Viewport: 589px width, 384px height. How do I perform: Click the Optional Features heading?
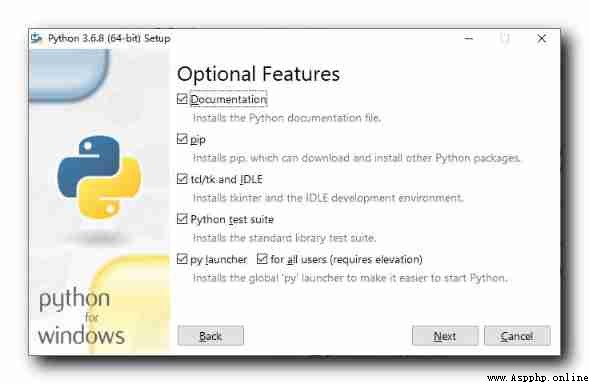[x=258, y=74]
